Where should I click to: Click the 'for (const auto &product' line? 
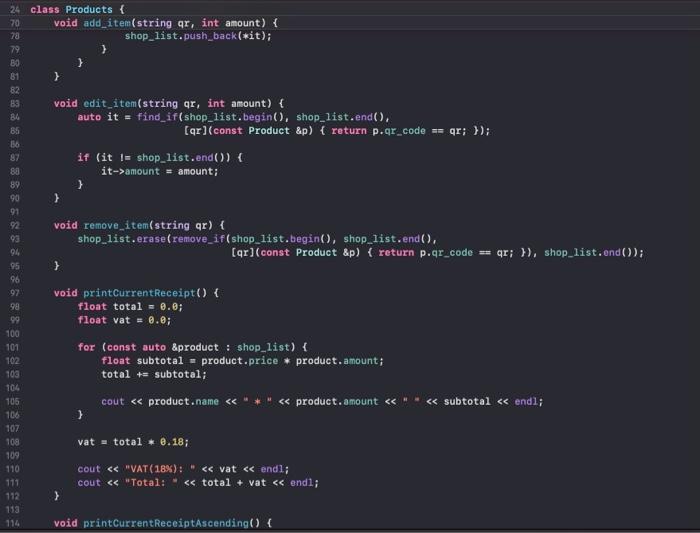(192, 347)
